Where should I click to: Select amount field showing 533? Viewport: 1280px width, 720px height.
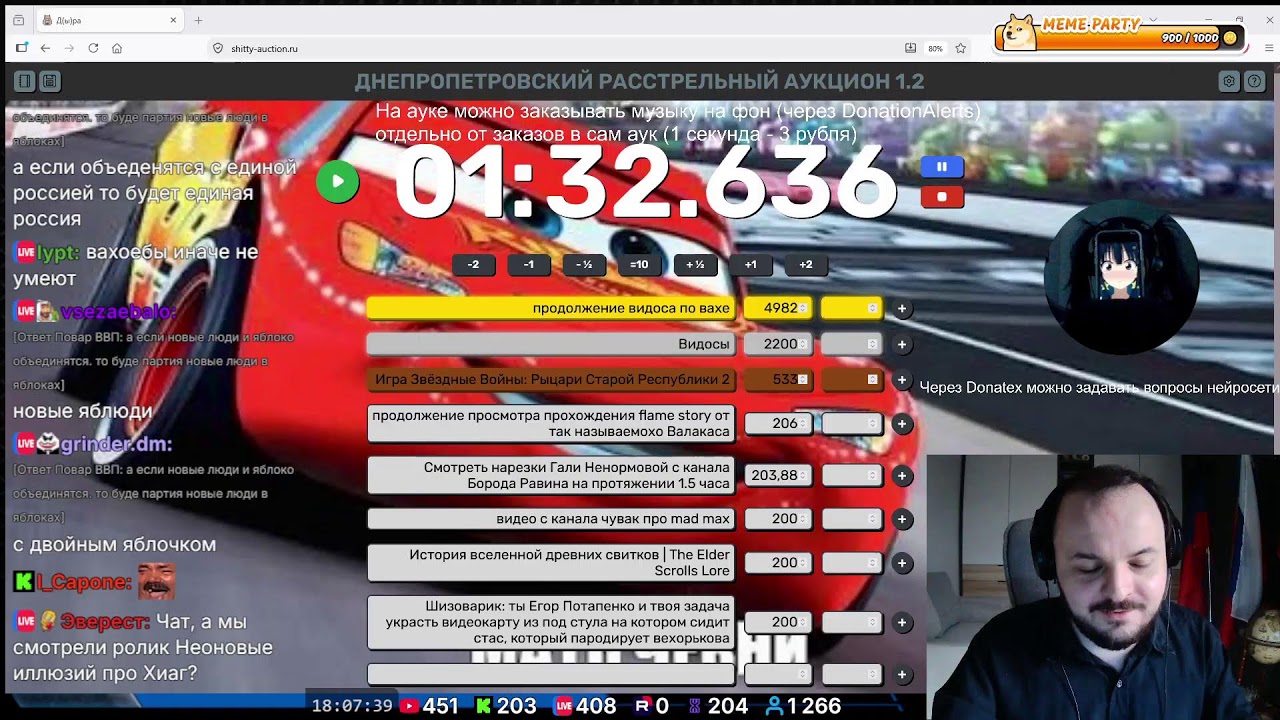point(778,380)
